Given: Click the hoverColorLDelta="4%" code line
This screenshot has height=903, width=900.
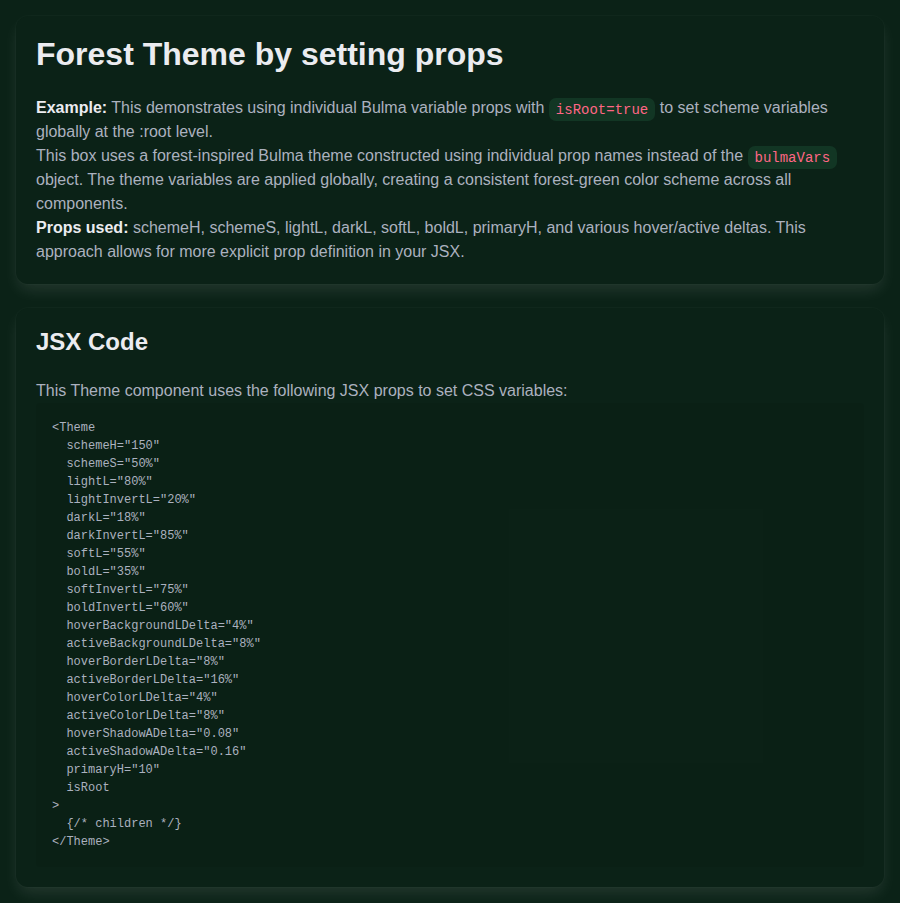Looking at the screenshot, I should coord(142,697).
